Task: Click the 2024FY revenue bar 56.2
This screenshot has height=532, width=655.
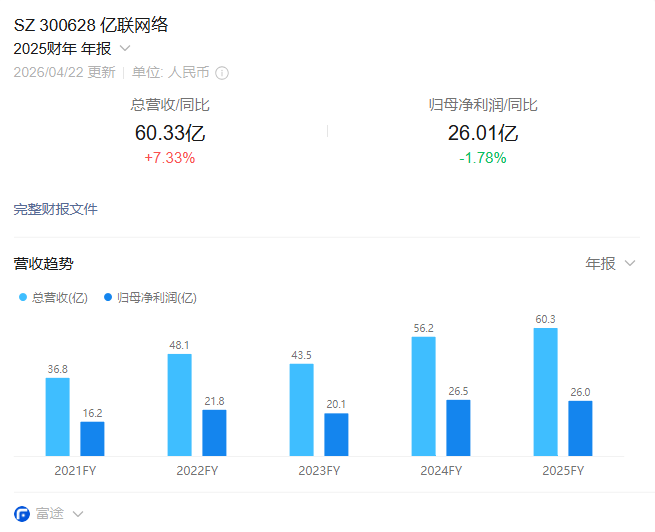Action: point(424,396)
